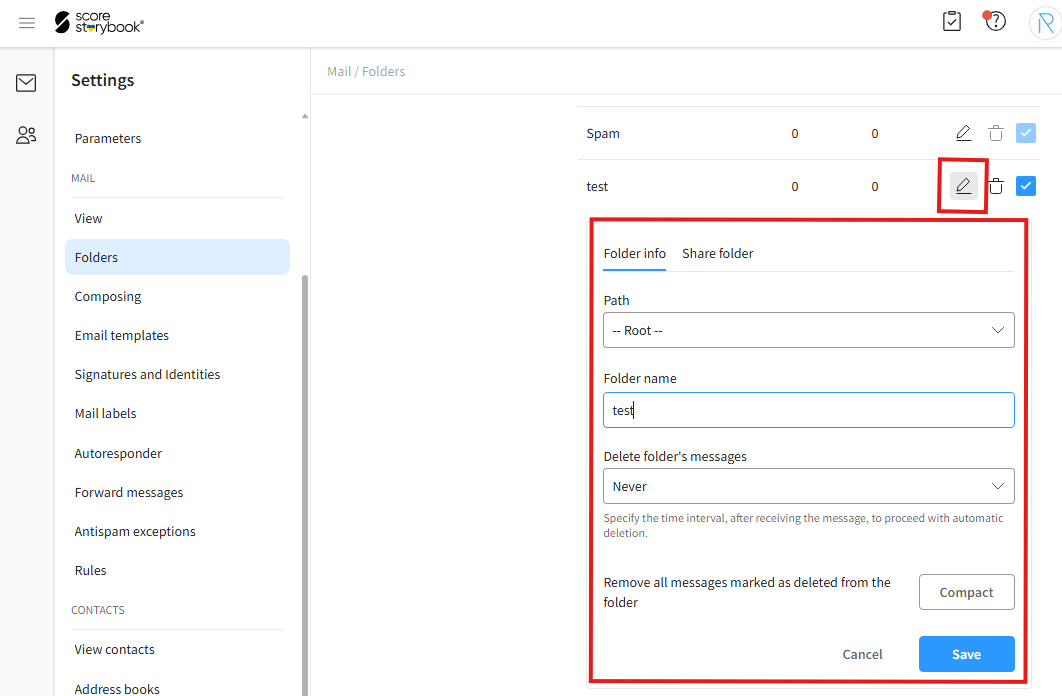Viewport: 1062px width, 696px height.
Task: Click Cancel in folder editor
Action: tap(862, 655)
